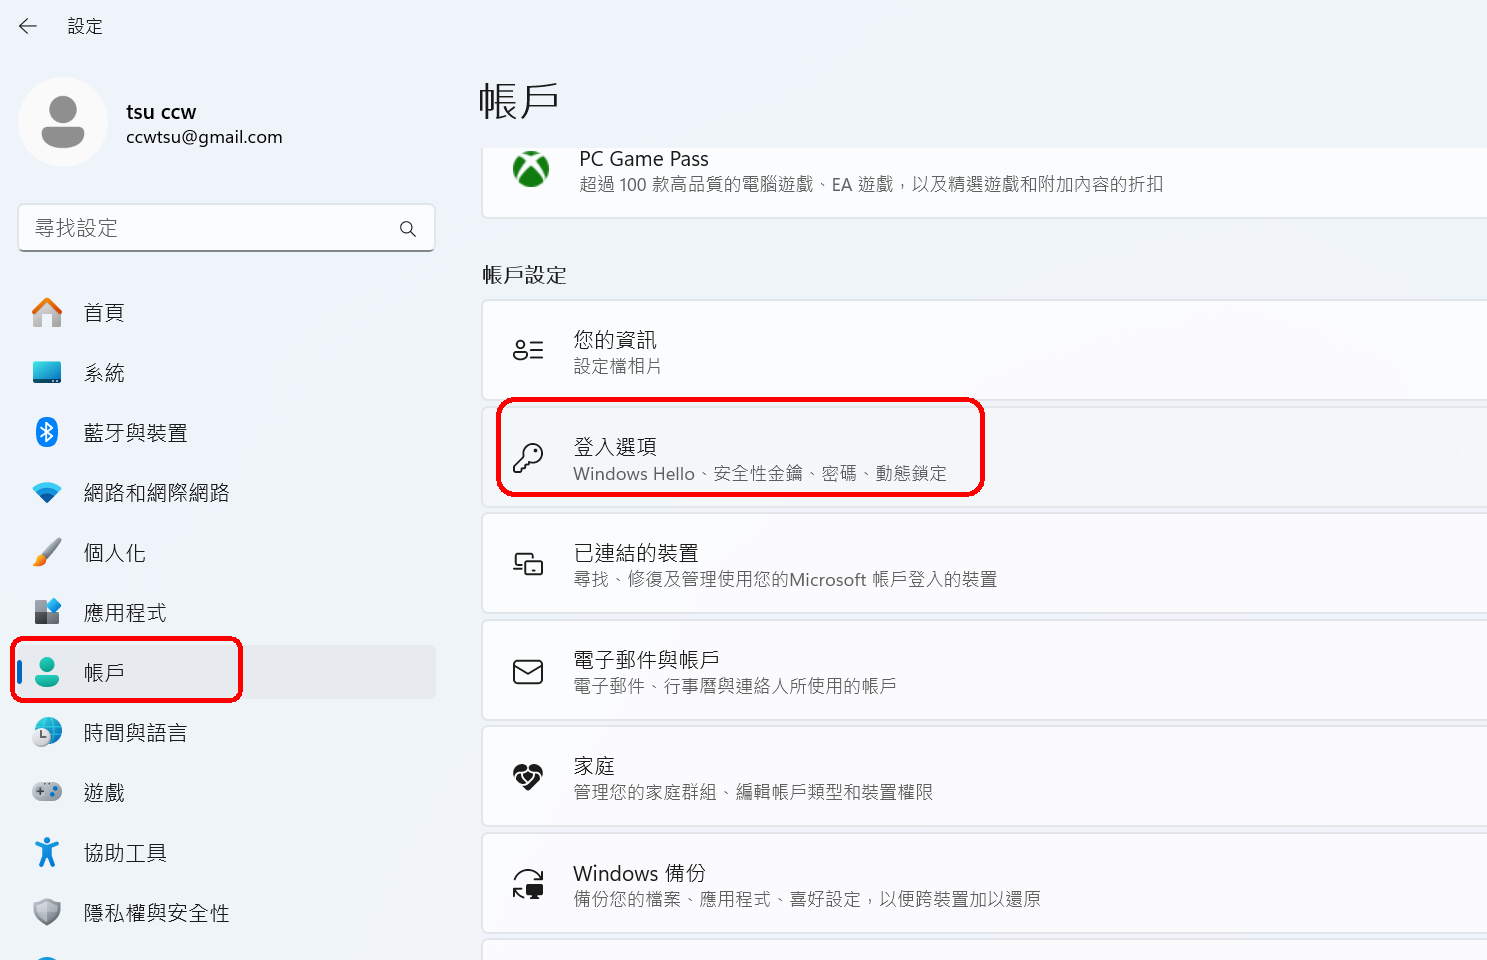Click the Xbox PC Game Pass icon

point(531,170)
